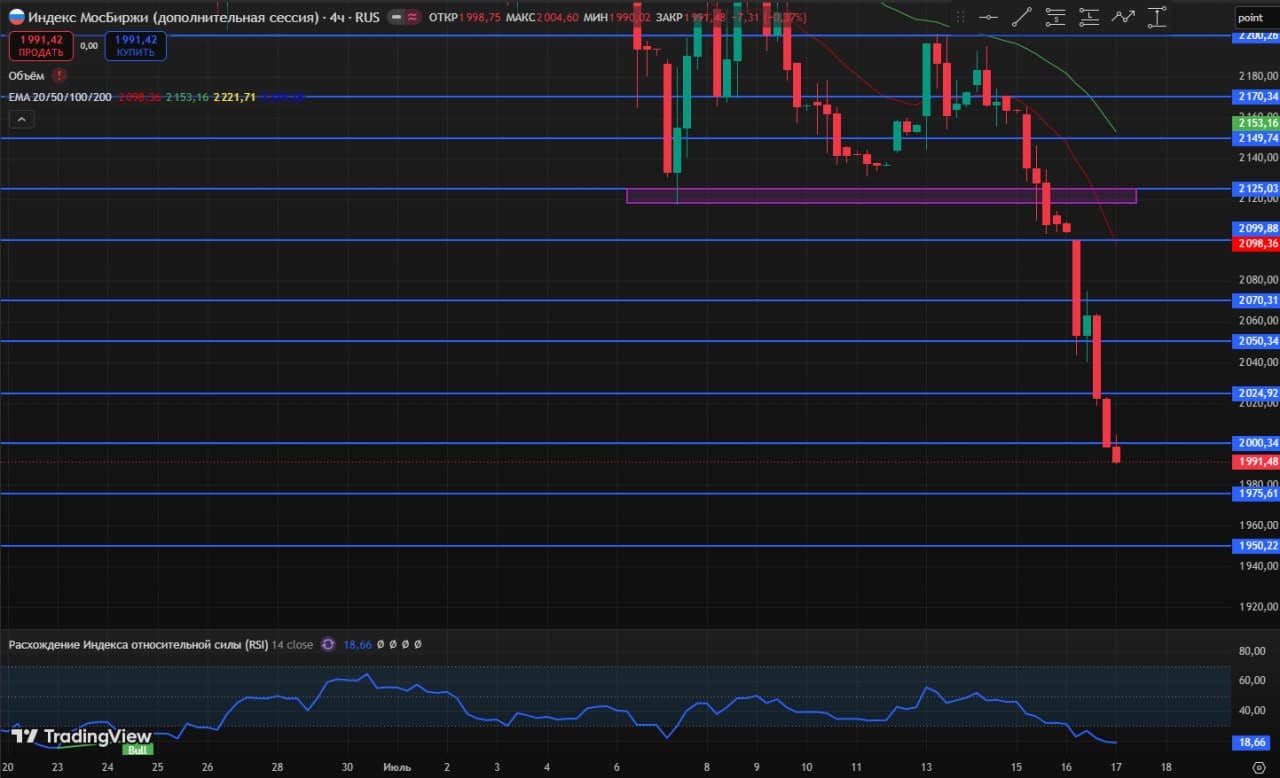Choose the zigzag path arrow tool
The image size is (1280, 778).
coord(1124,16)
